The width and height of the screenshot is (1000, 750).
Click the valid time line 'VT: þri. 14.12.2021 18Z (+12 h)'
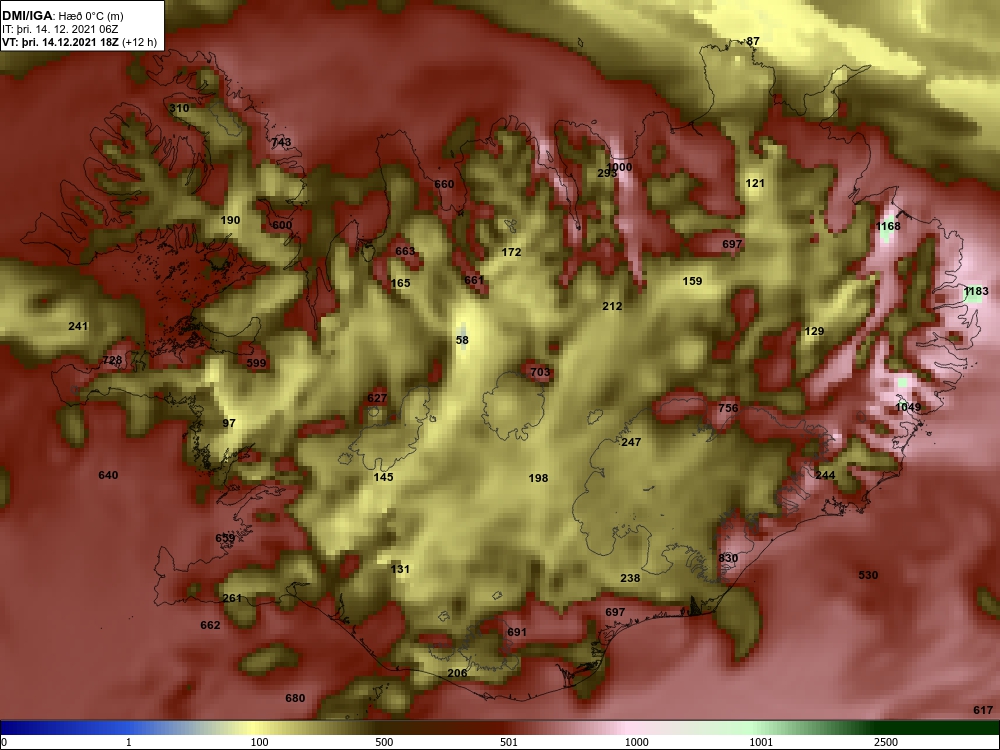80,42
